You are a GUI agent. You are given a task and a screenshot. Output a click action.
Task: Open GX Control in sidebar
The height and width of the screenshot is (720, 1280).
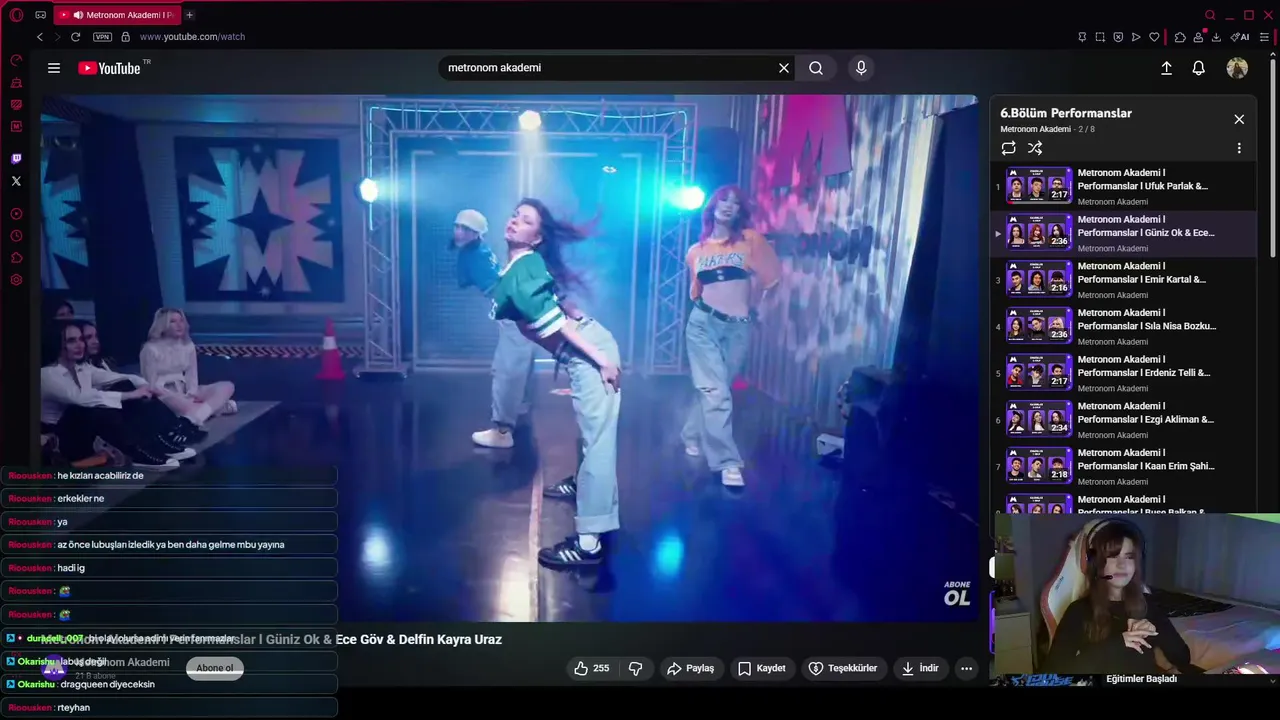(16, 61)
